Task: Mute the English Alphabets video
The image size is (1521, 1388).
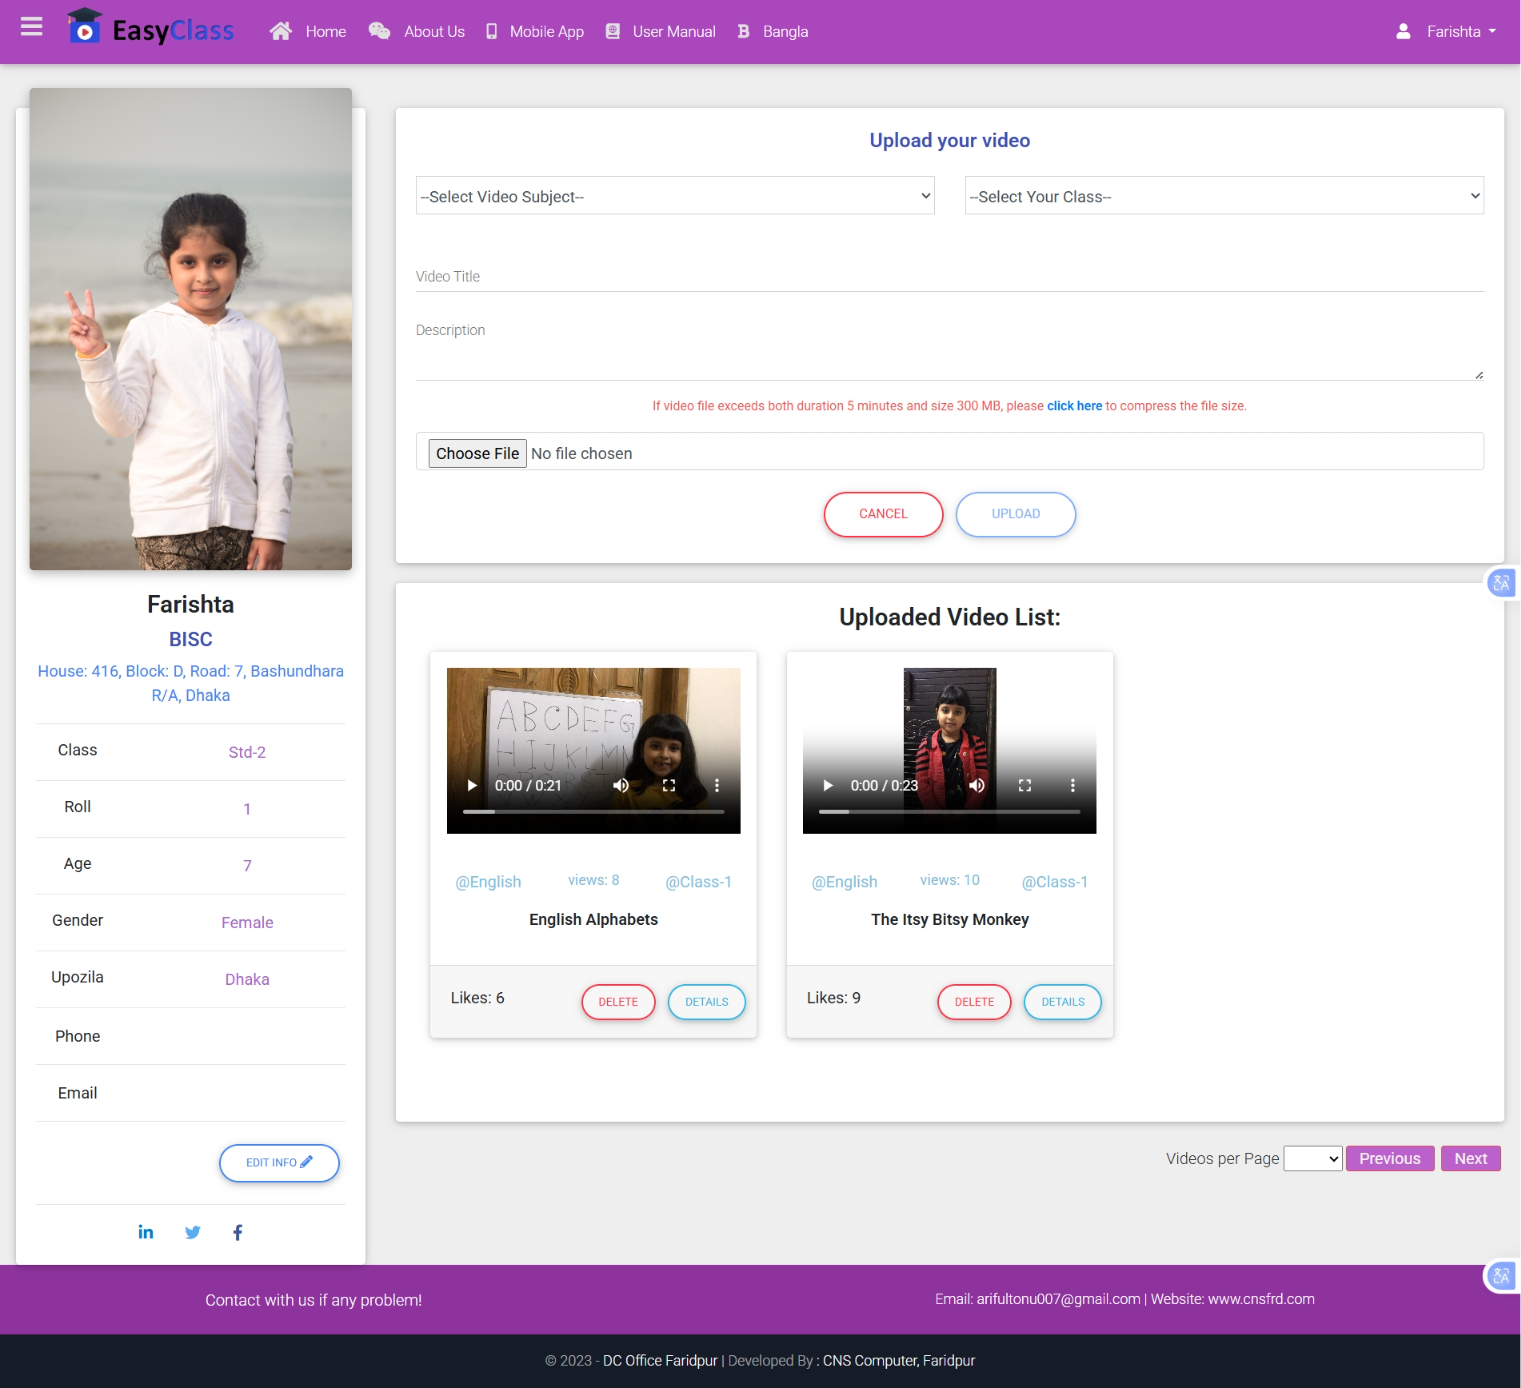Action: point(621,786)
